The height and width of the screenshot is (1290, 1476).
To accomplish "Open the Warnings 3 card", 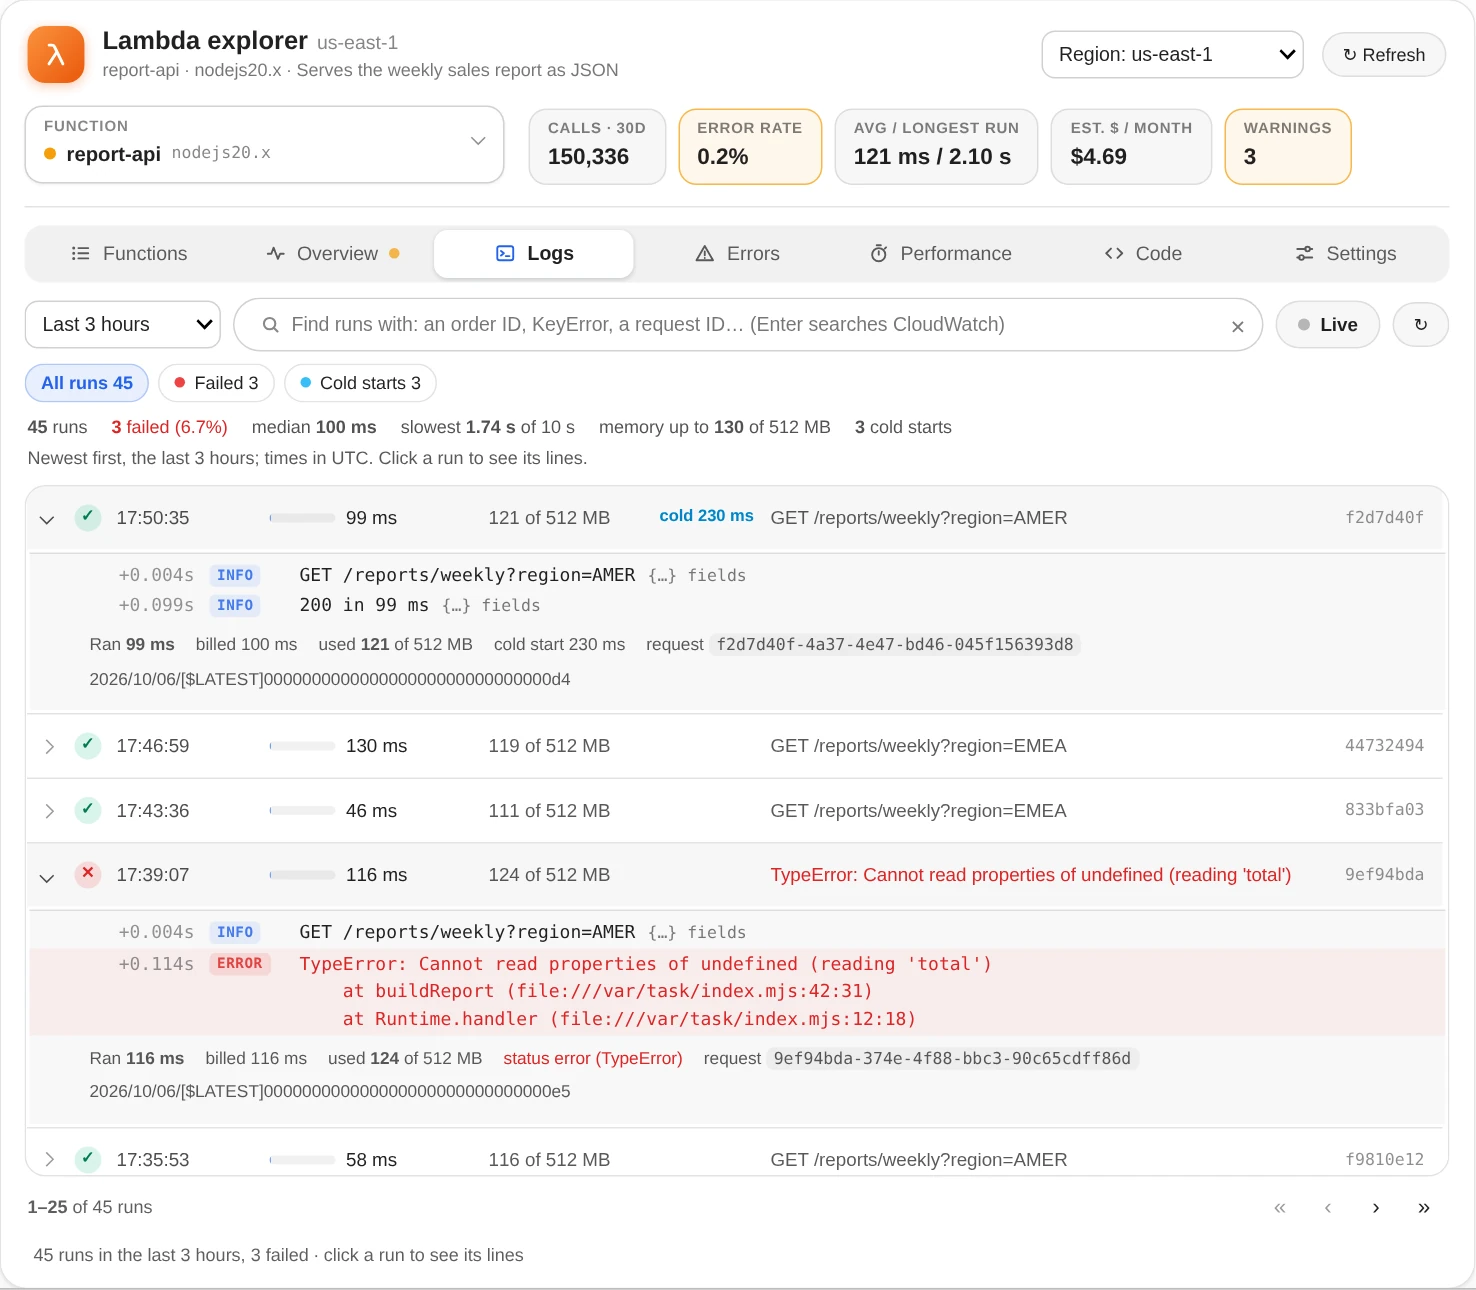I will coord(1288,146).
